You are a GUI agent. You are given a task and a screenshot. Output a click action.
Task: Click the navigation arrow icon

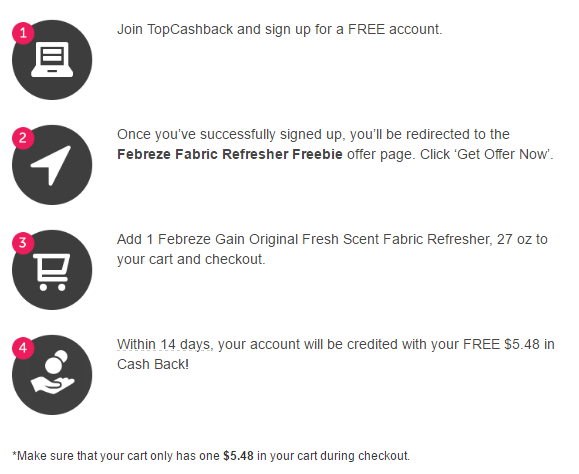[52, 165]
